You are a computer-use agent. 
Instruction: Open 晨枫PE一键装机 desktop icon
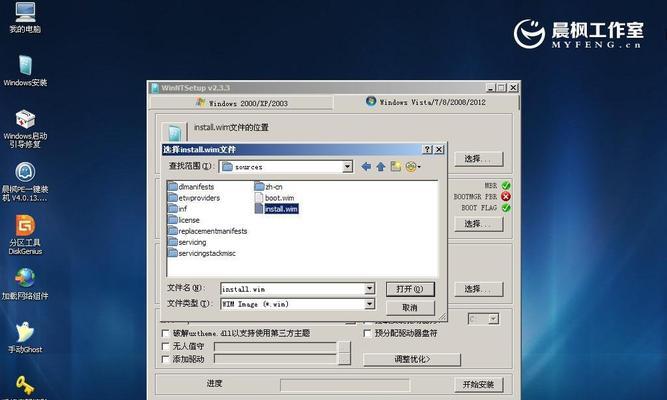click(x=25, y=182)
